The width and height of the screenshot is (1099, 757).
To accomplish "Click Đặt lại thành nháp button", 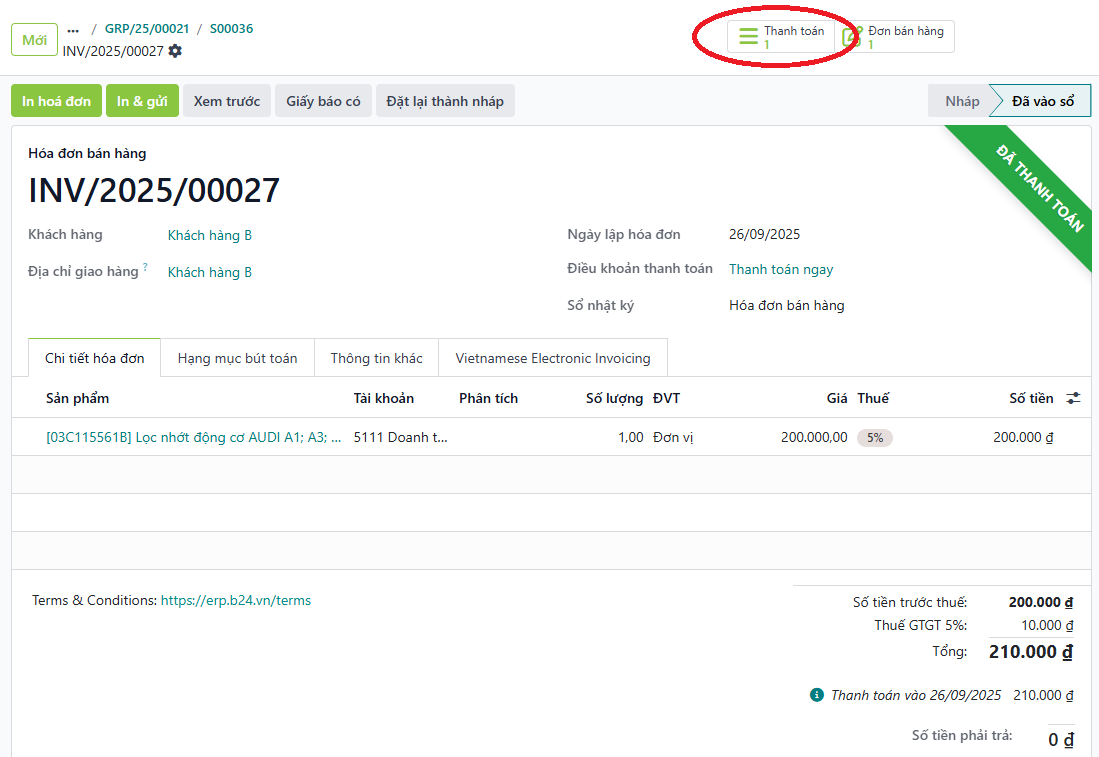I will click(445, 101).
